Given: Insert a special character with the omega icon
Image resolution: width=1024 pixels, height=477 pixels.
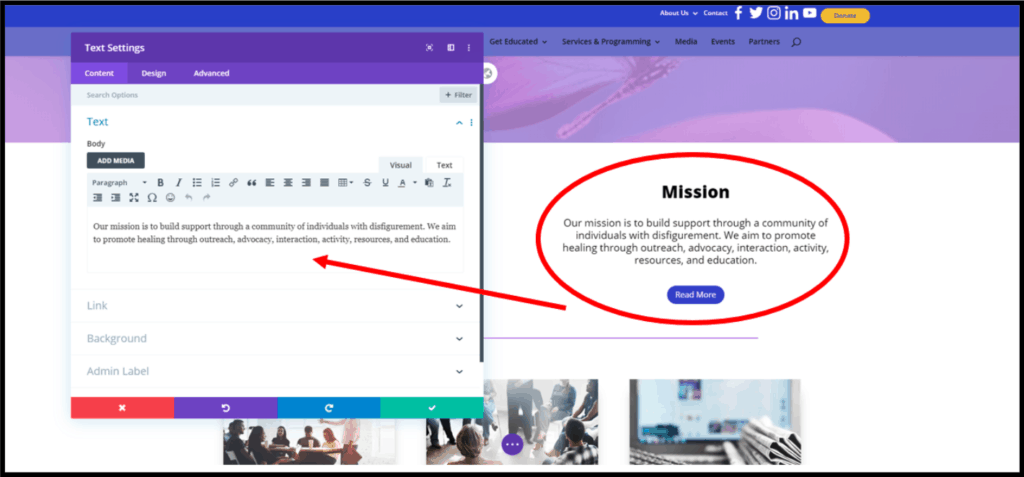Looking at the screenshot, I should point(152,198).
